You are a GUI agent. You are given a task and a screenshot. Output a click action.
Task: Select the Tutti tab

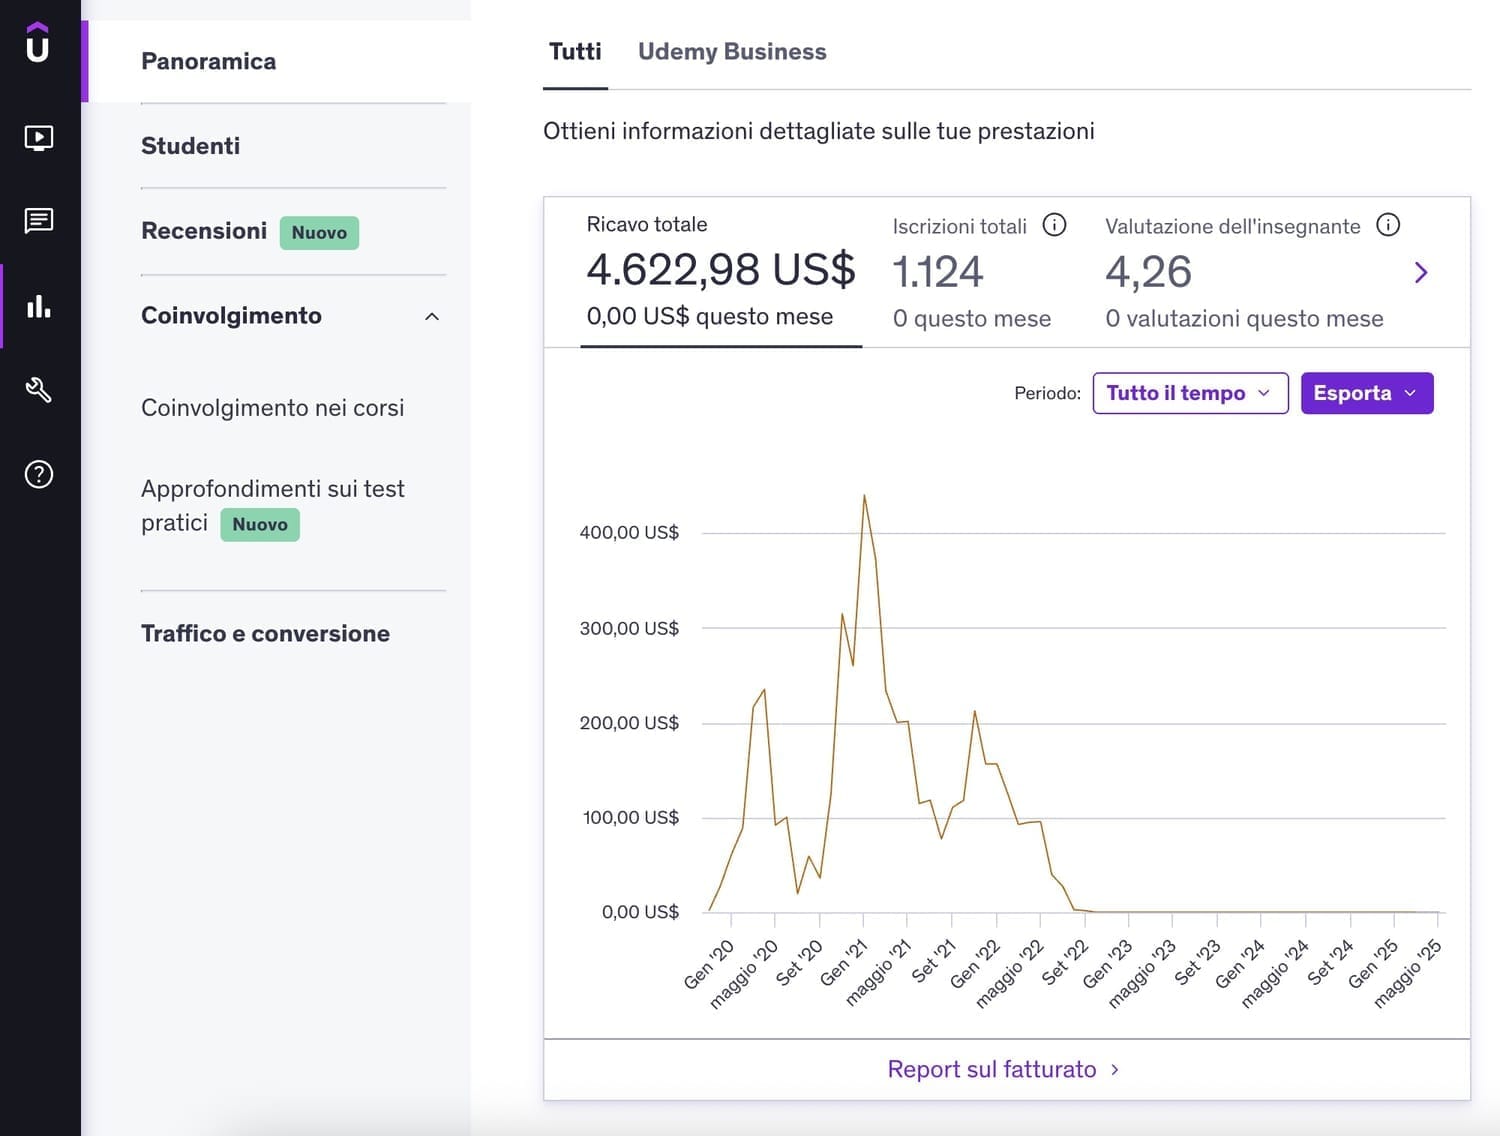click(575, 52)
